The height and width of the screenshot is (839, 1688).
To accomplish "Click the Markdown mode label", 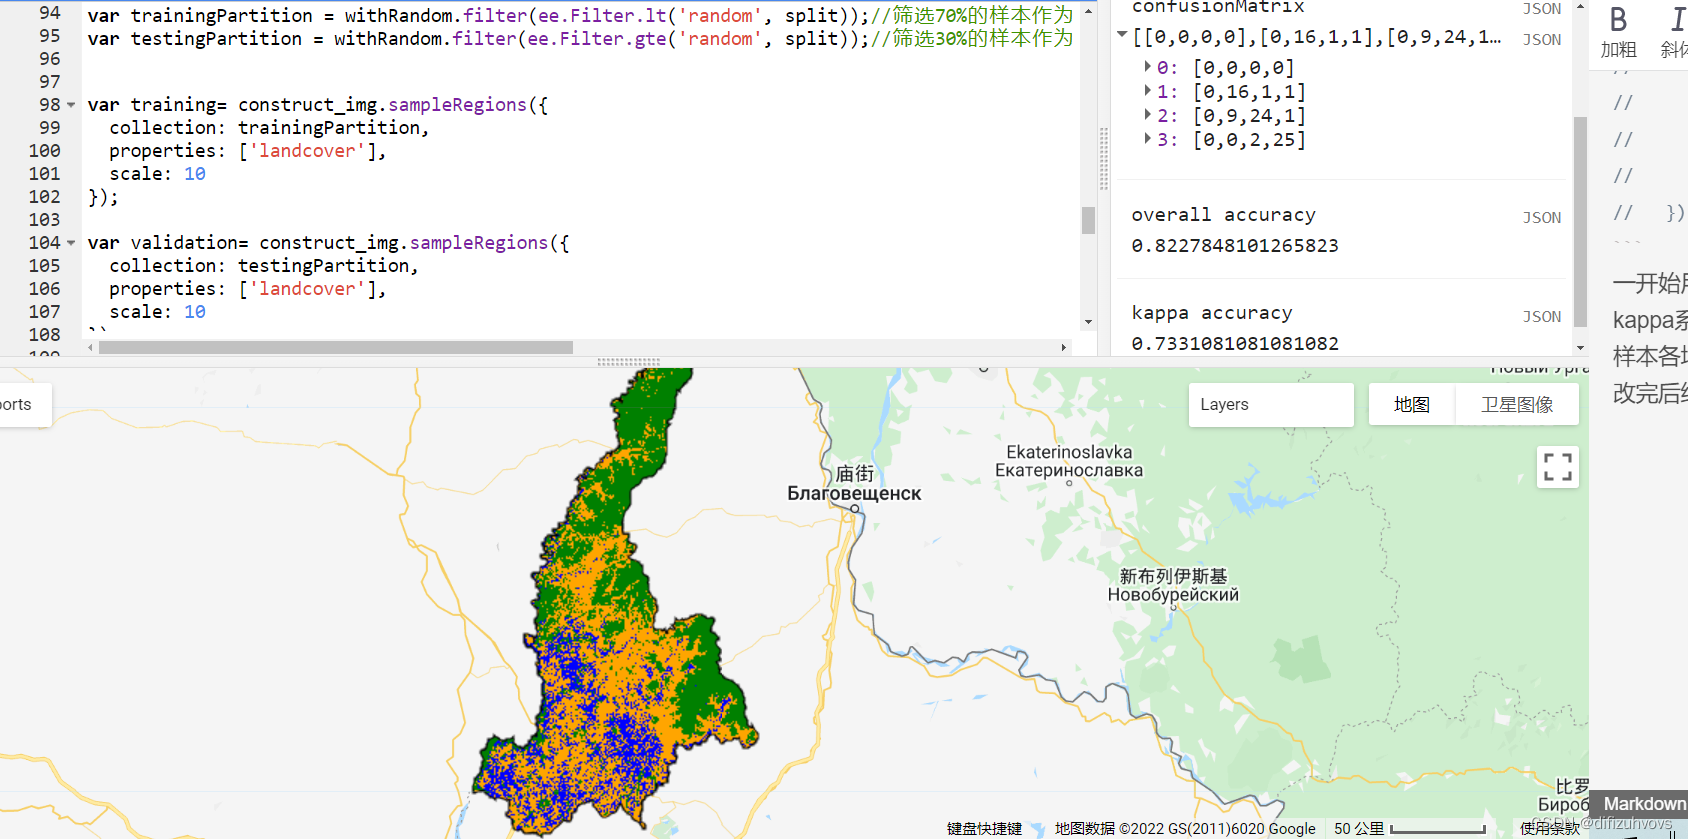I will 1644,804.
